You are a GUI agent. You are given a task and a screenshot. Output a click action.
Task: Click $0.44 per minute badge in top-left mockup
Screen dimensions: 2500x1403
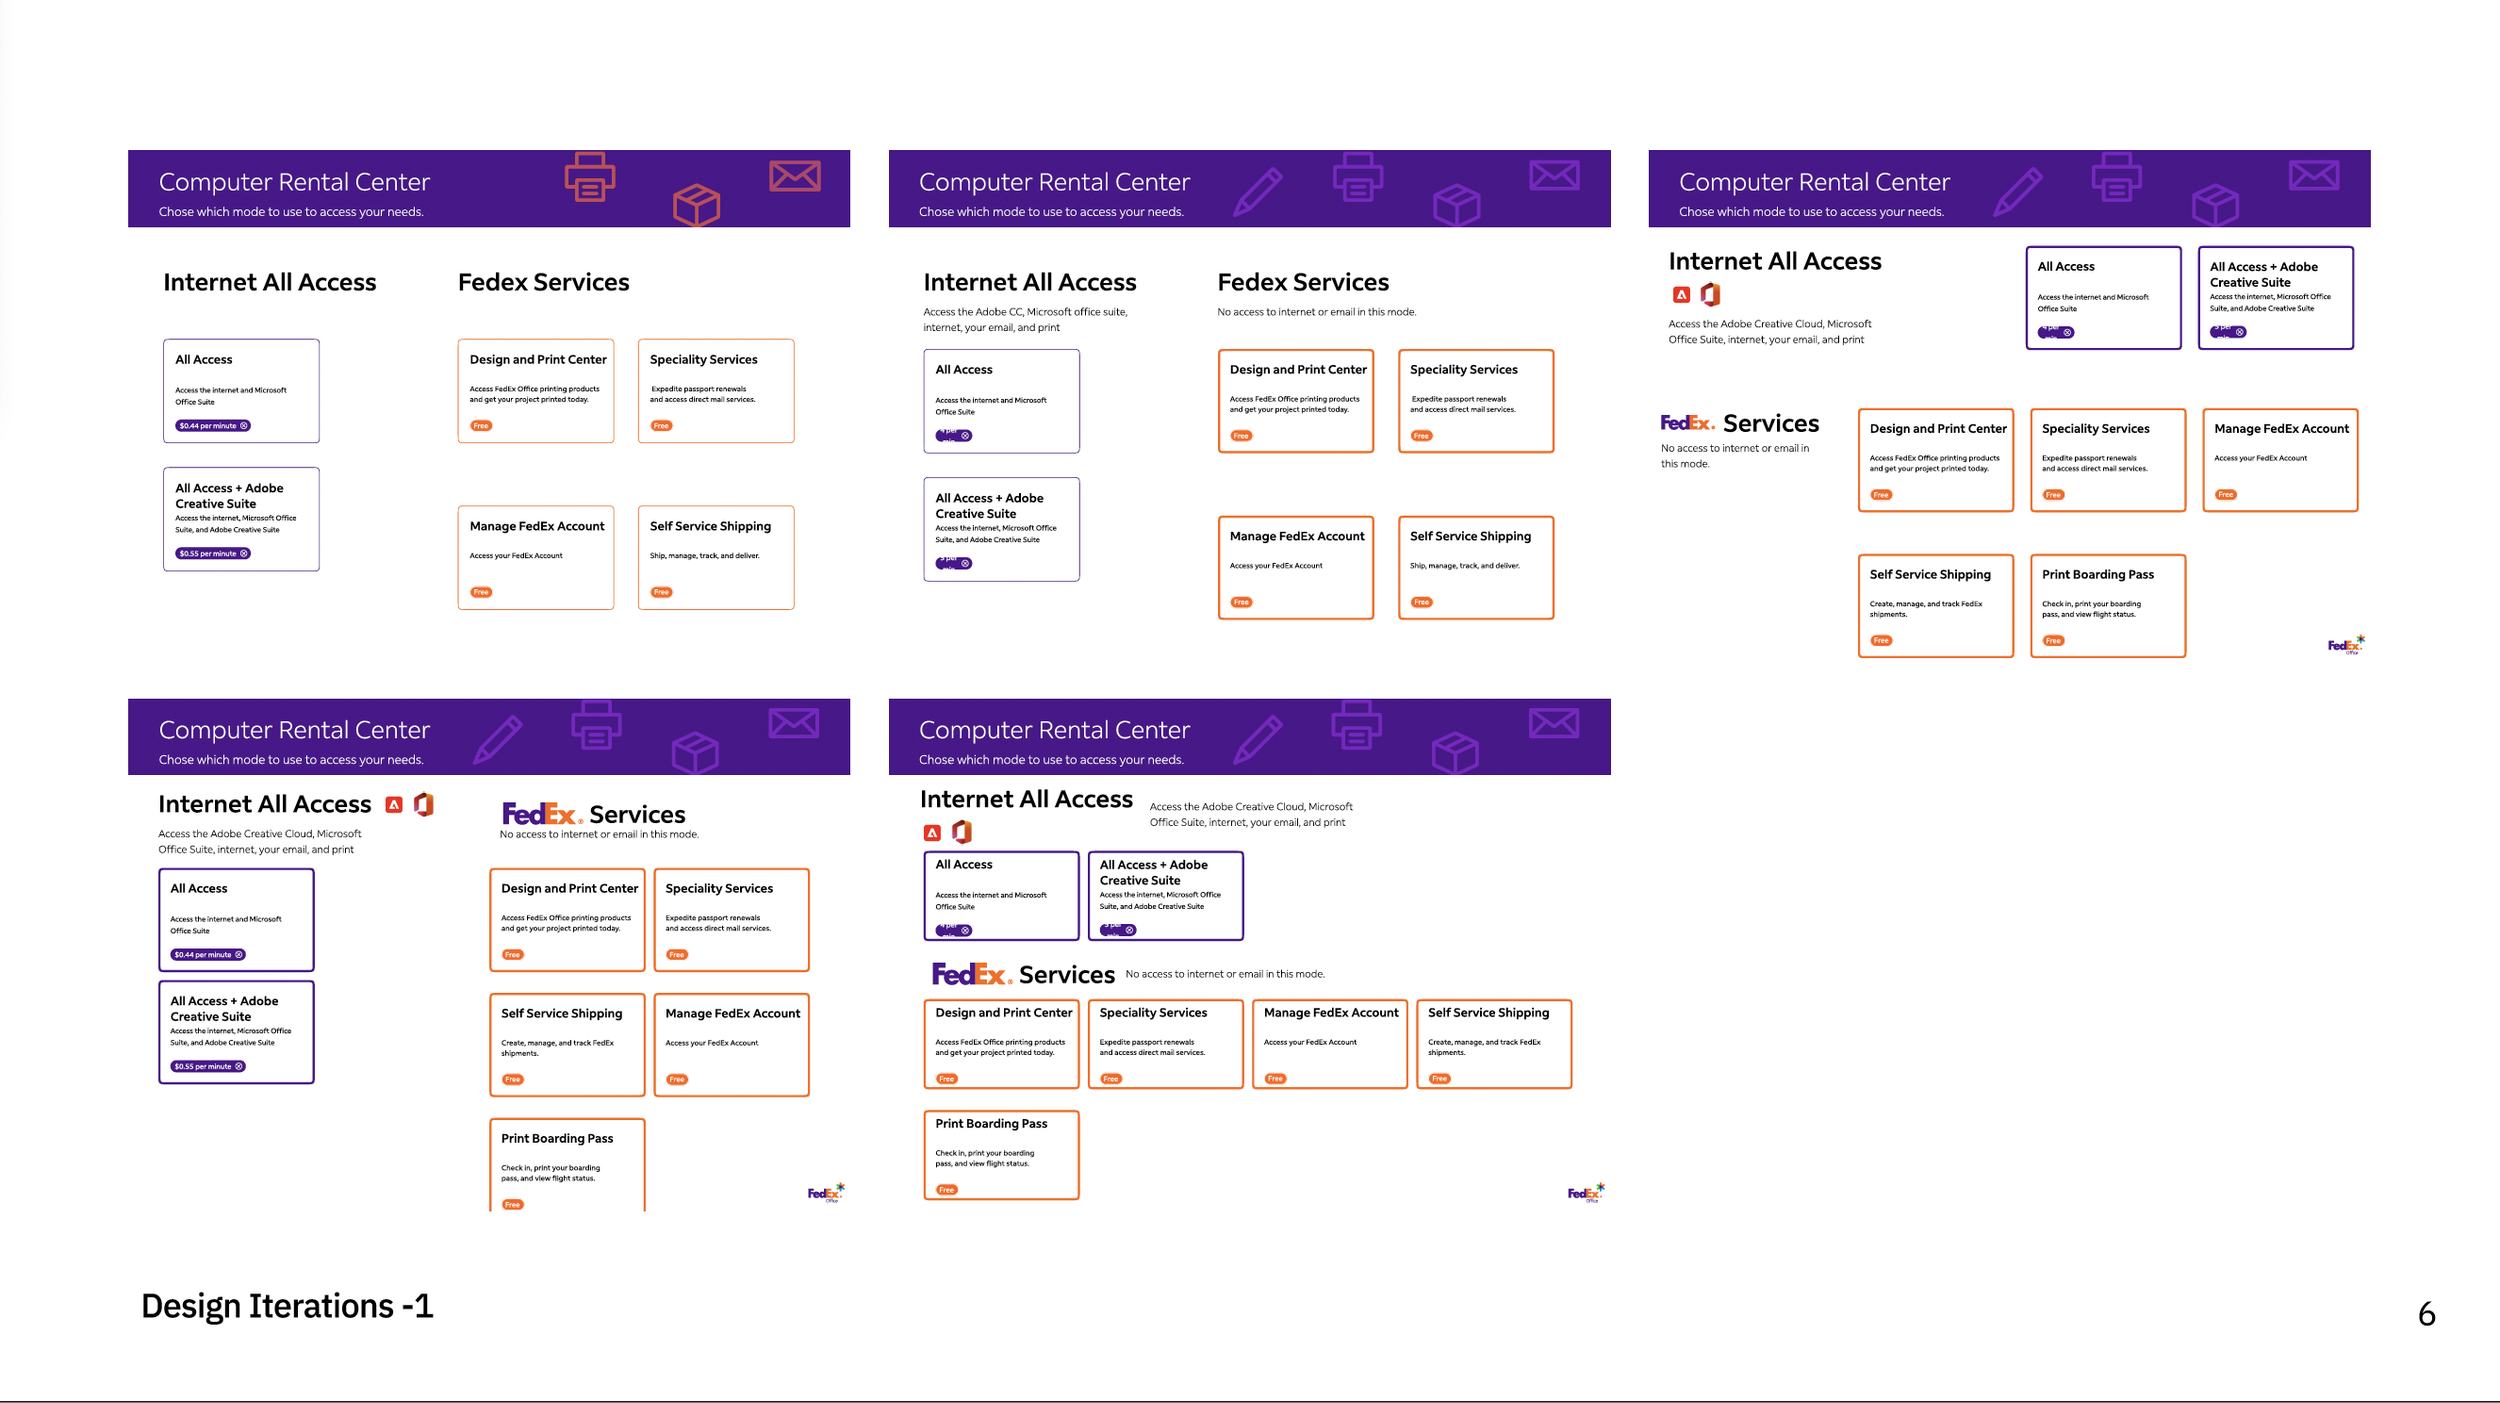pyautogui.click(x=213, y=426)
